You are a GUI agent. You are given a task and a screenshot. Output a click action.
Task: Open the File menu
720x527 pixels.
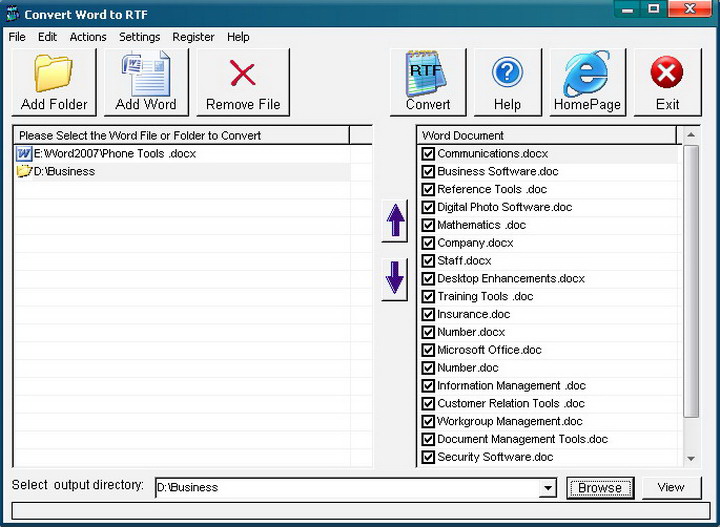pyautogui.click(x=17, y=37)
